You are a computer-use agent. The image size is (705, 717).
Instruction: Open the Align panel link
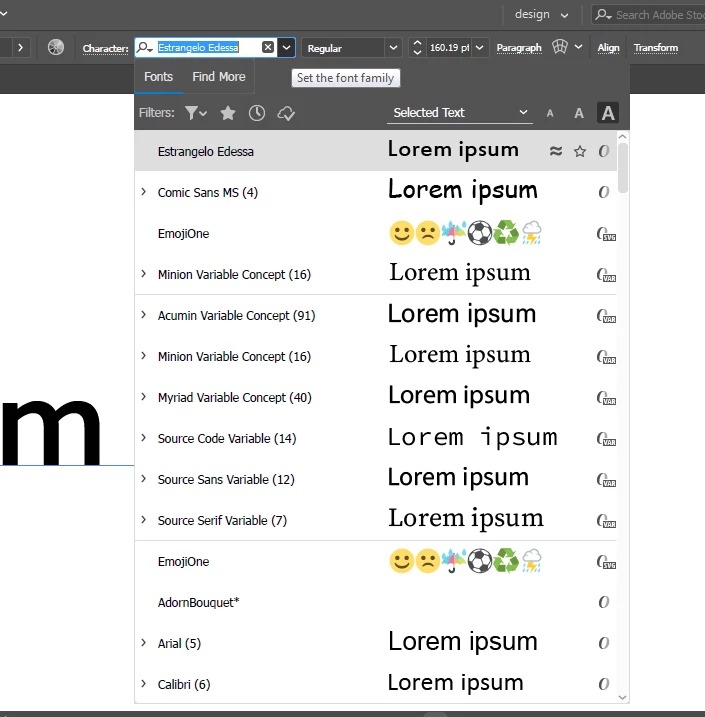608,48
